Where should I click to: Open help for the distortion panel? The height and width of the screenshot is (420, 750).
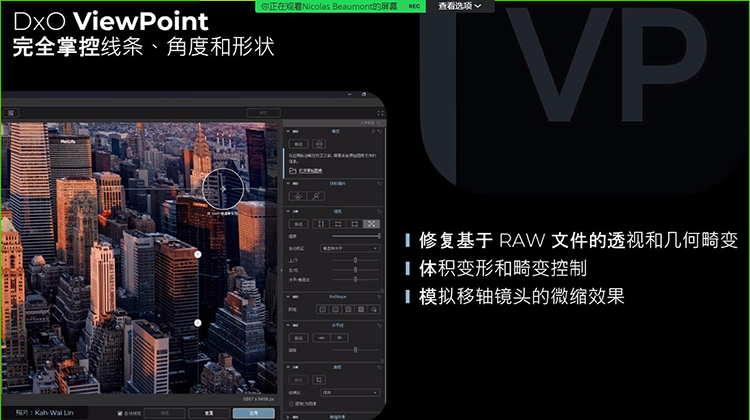(x=373, y=131)
